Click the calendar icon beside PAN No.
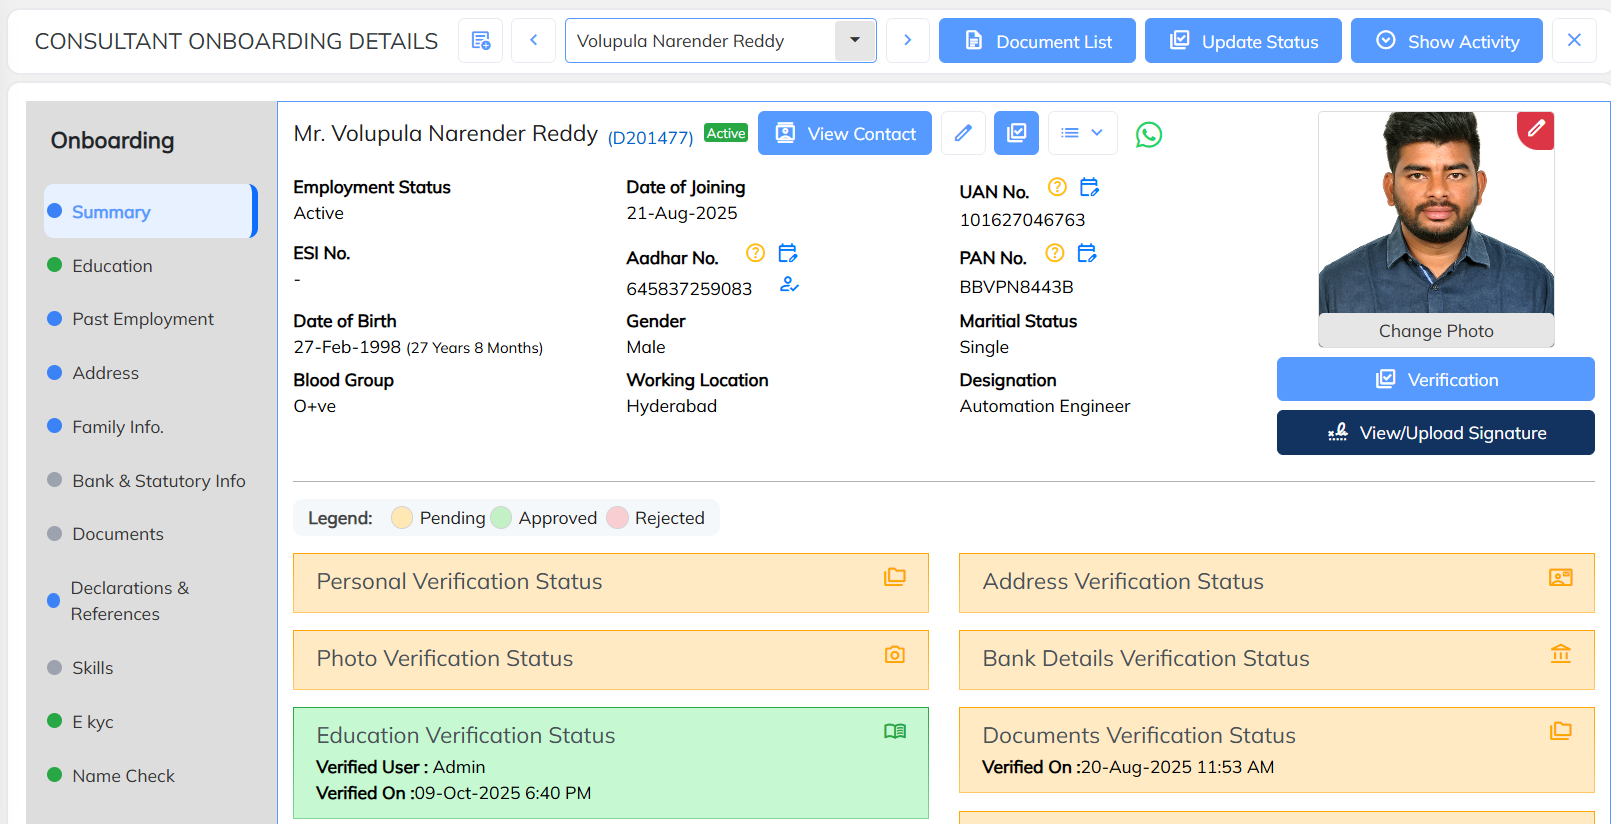 1087,253
